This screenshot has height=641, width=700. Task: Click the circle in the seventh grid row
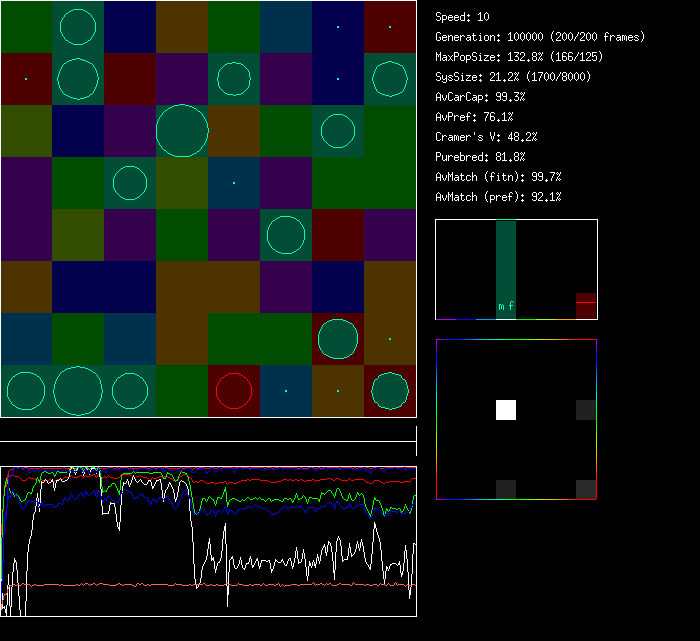click(338, 339)
